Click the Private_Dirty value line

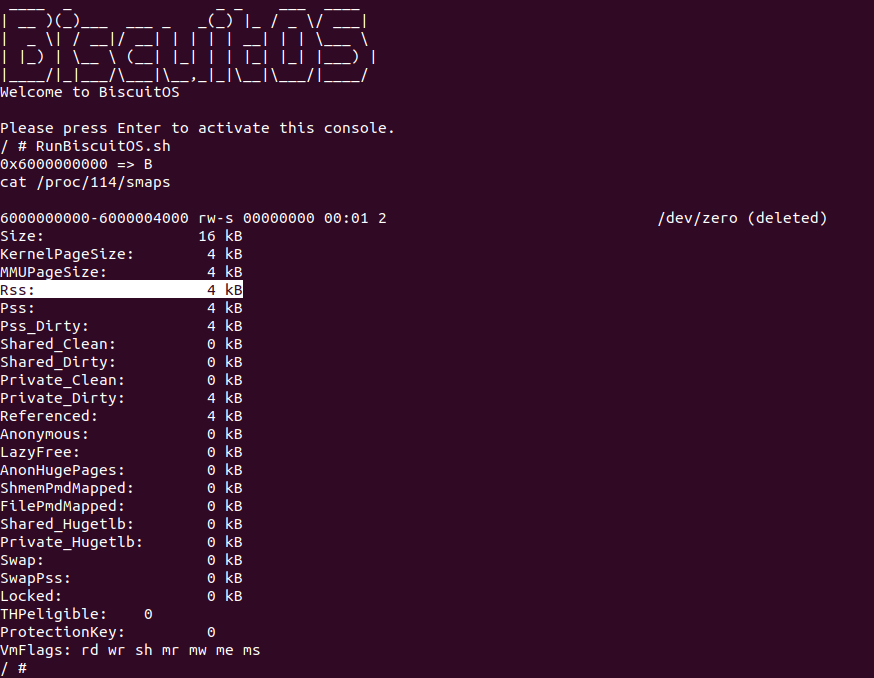coord(121,398)
